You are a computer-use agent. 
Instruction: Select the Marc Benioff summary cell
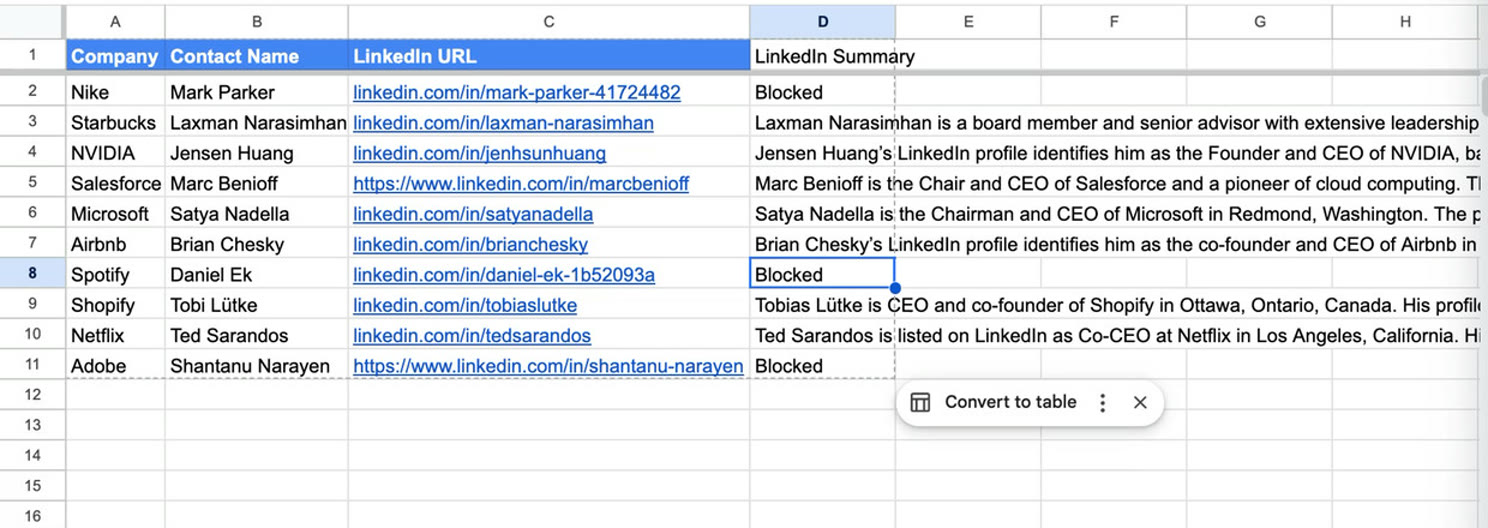[822, 184]
